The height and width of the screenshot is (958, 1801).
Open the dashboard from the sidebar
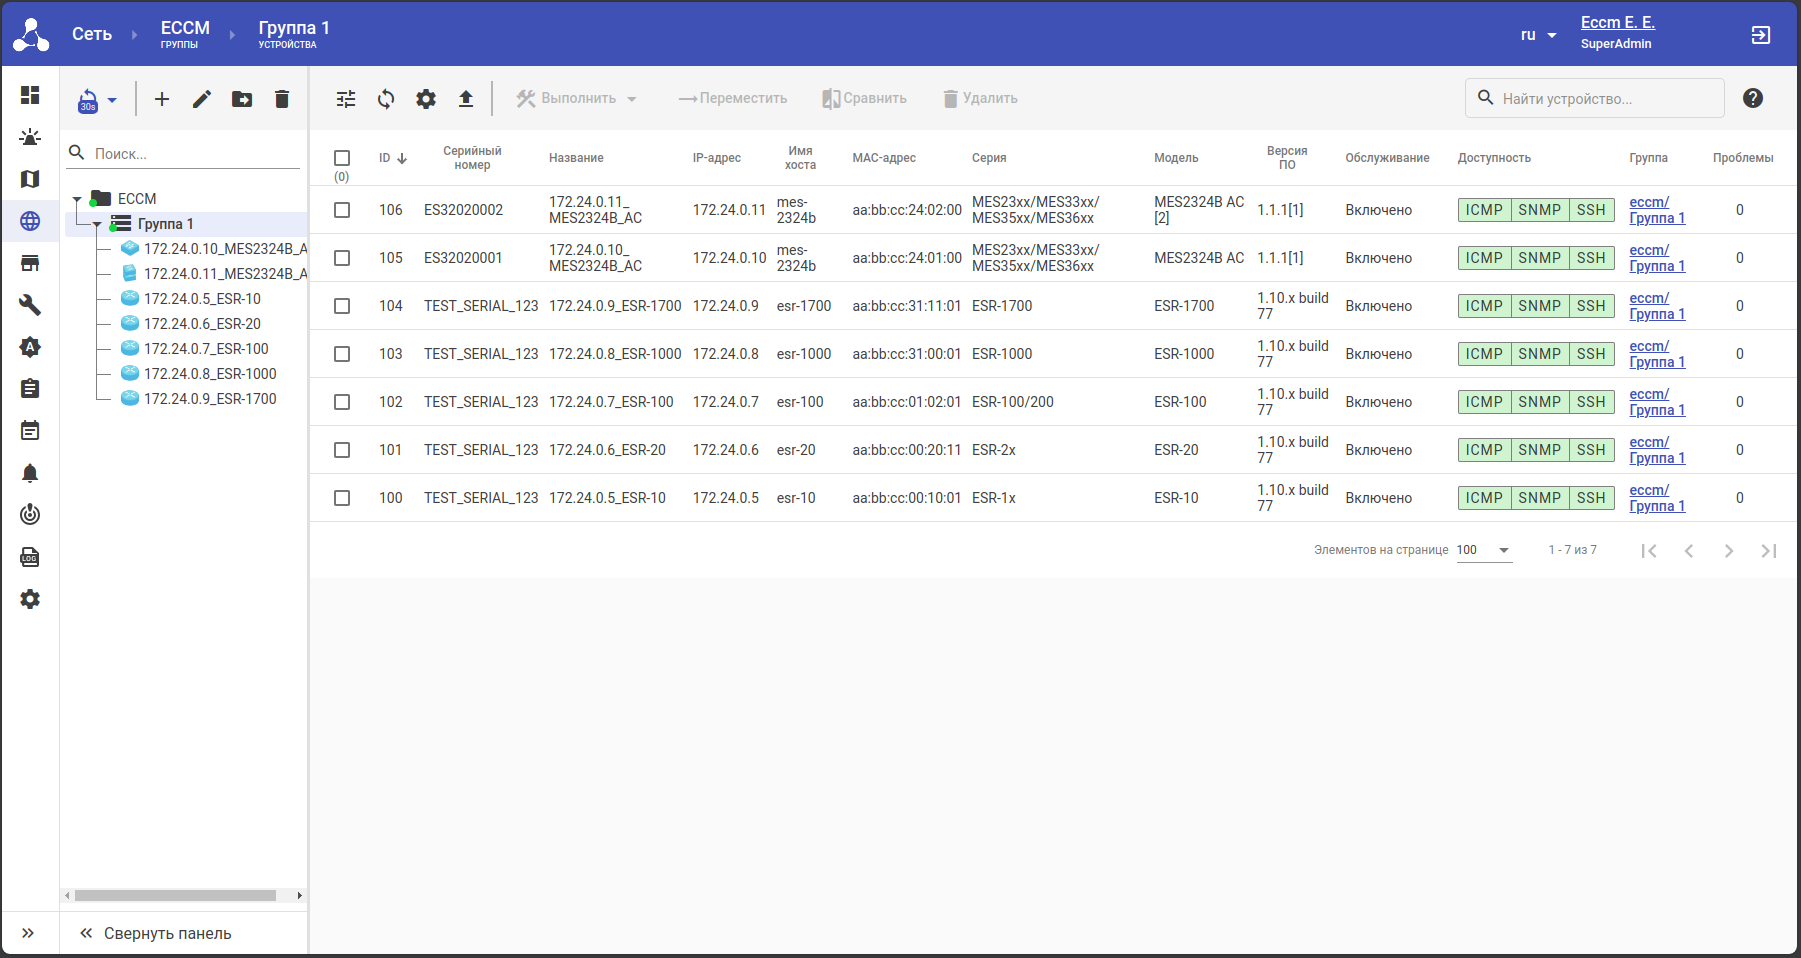click(30, 95)
